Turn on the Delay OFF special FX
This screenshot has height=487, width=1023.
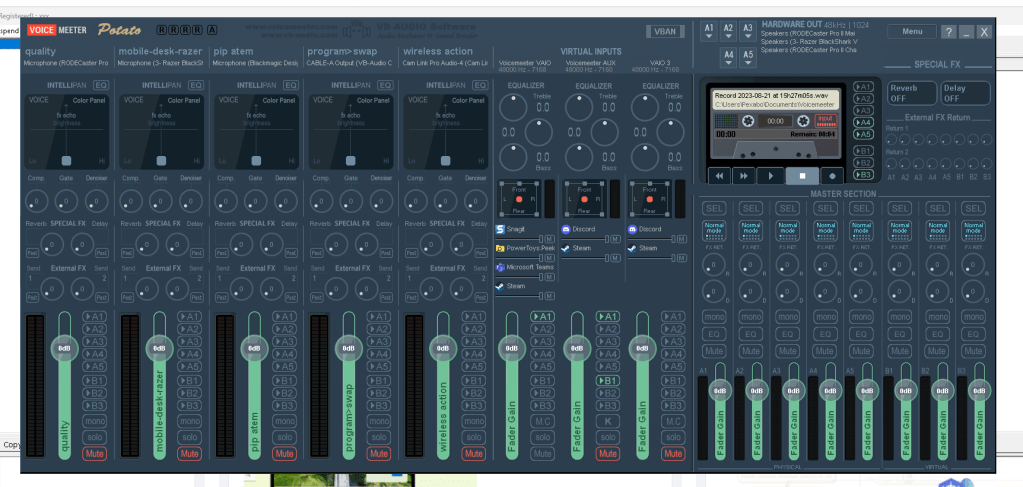[x=965, y=93]
